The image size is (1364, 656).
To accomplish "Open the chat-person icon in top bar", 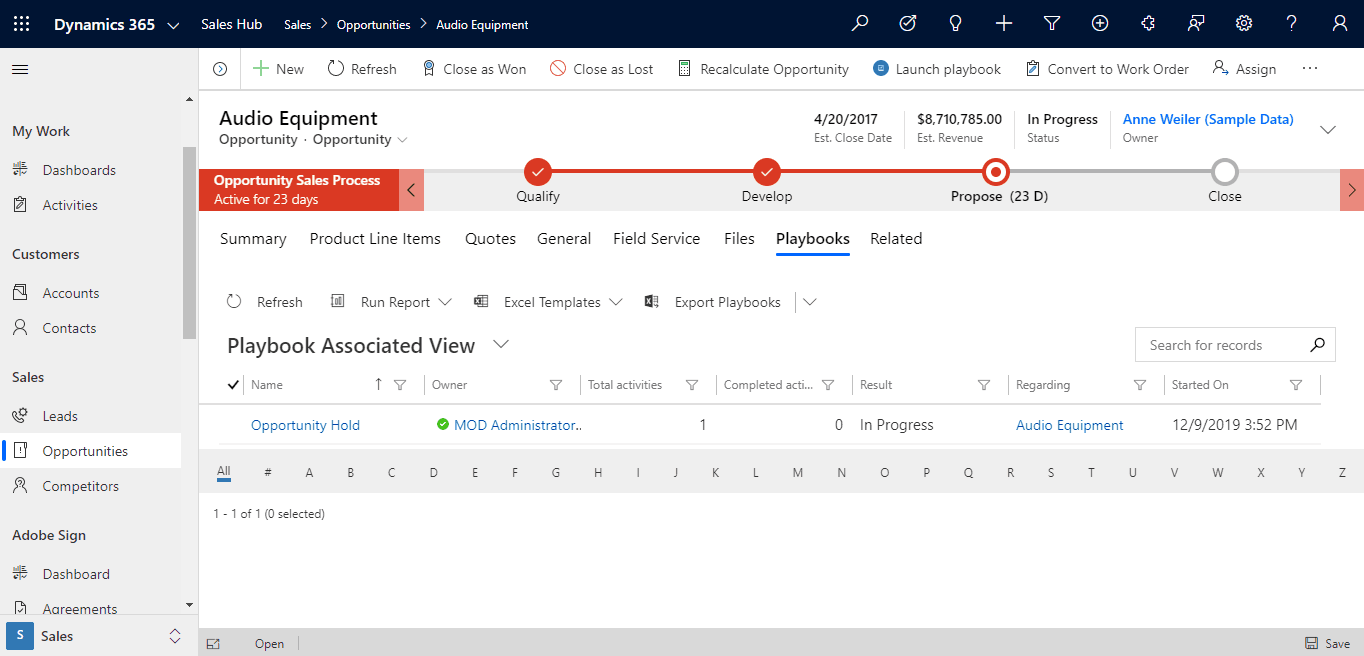I will click(x=1196, y=24).
